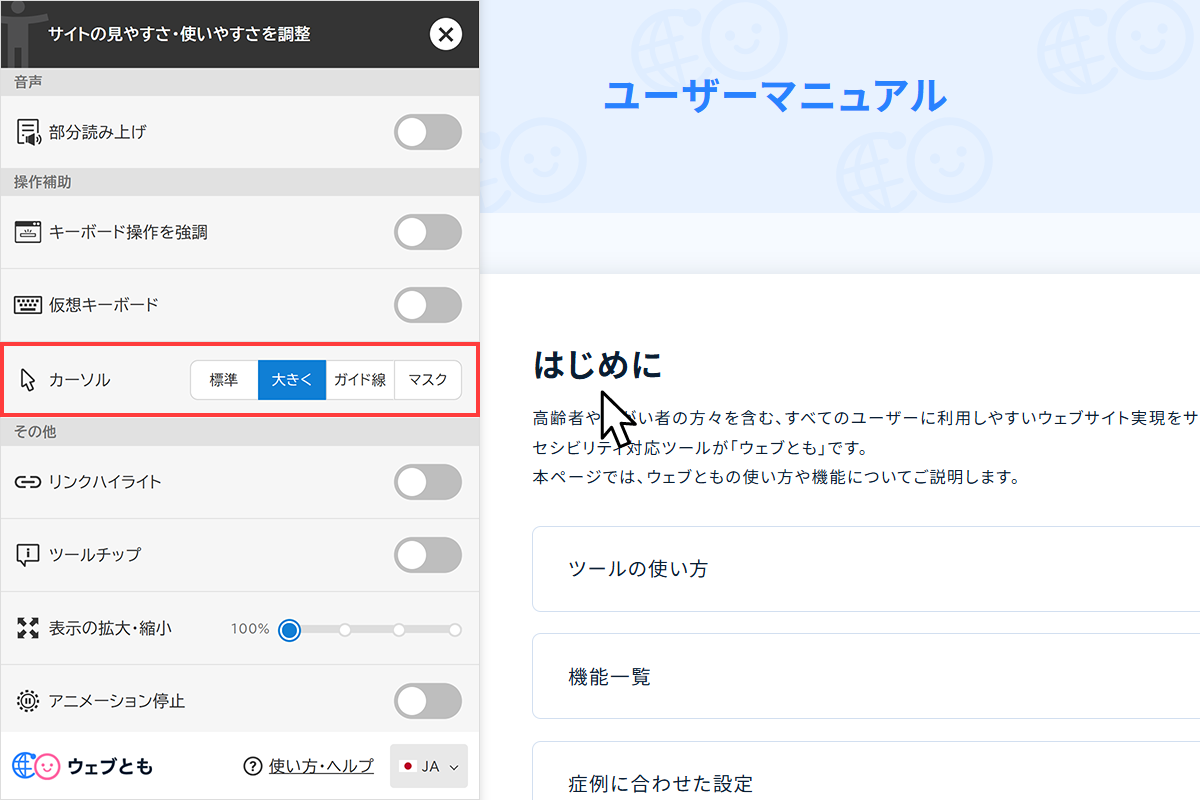Click the accessibility figure icon in the header
Viewport: 1200px width, 800px height.
point(18,33)
